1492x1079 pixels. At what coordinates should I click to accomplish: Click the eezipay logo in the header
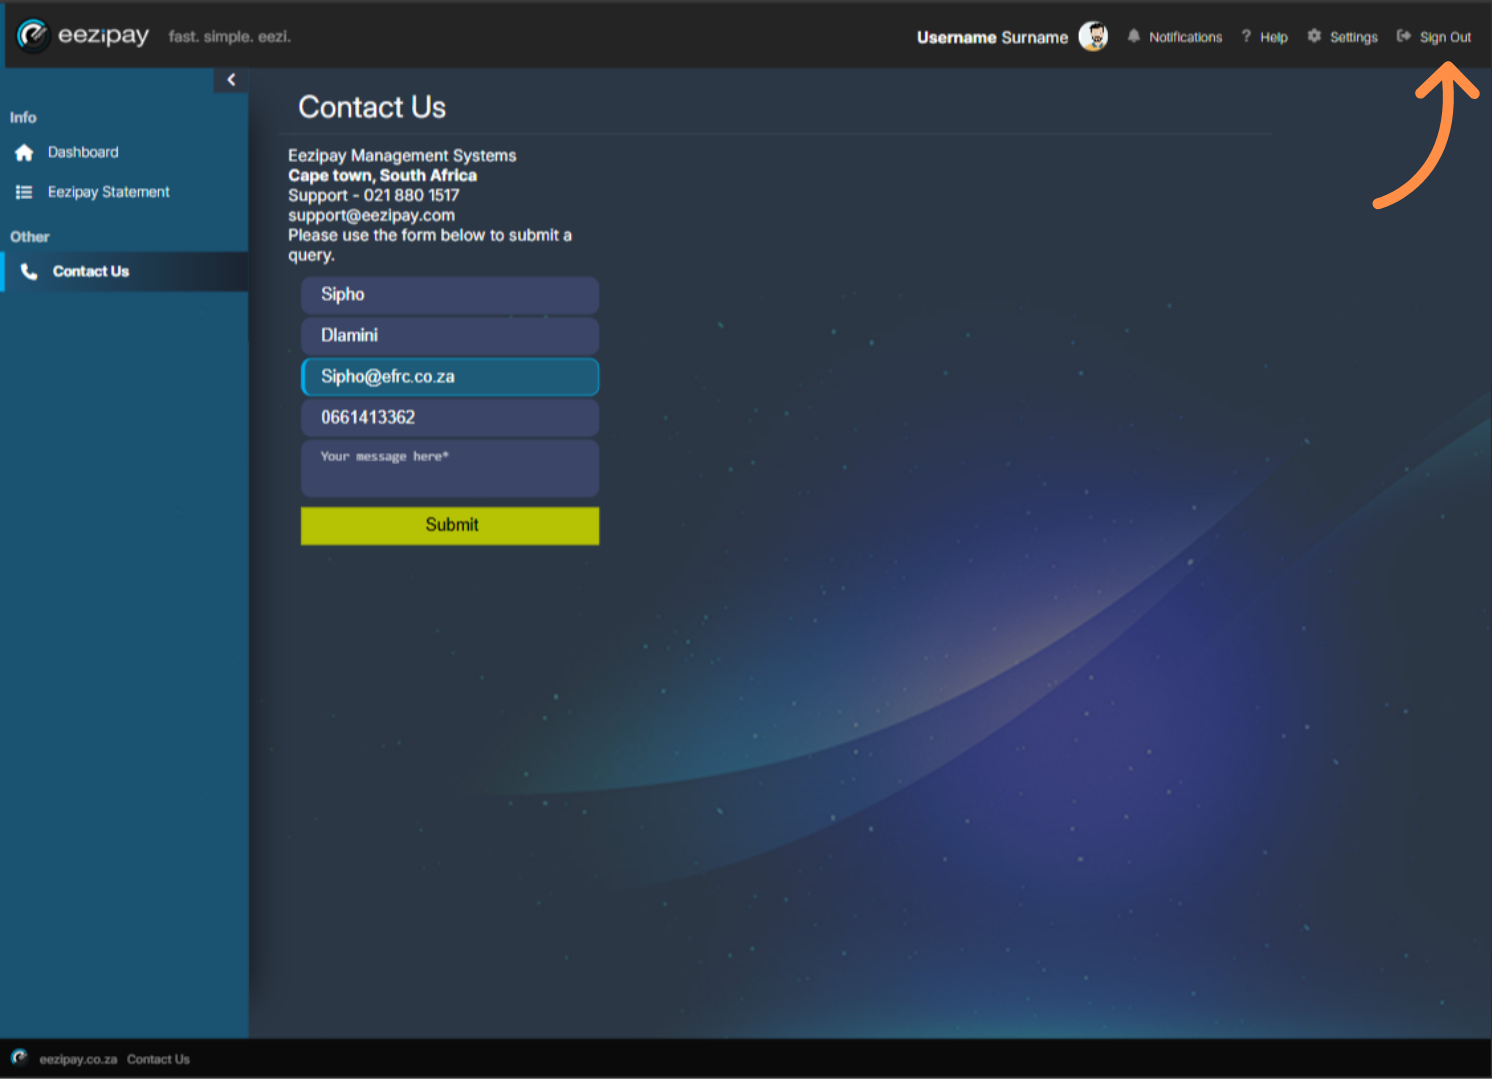[x=83, y=36]
